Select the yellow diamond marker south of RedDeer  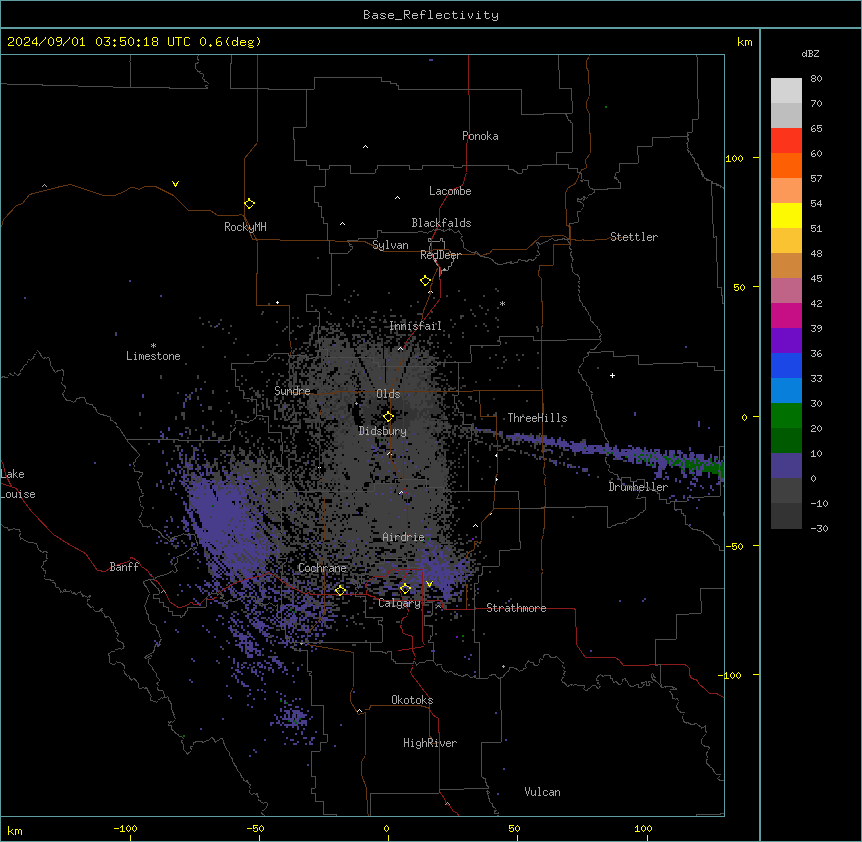pyautogui.click(x=426, y=281)
